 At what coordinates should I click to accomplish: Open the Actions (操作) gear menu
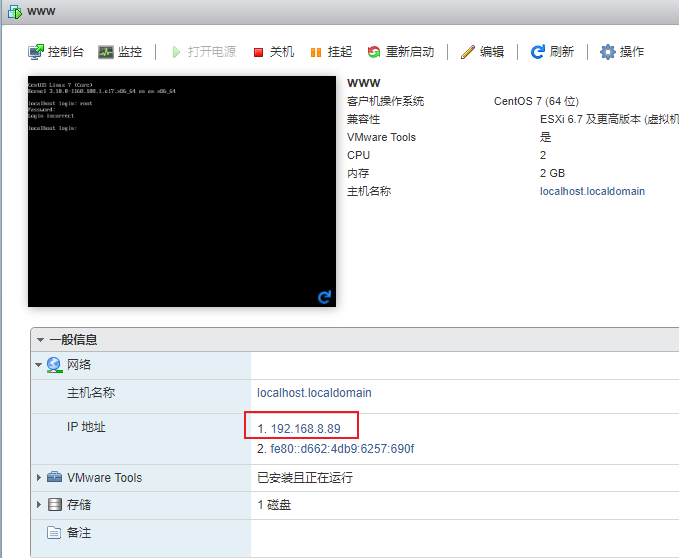(x=621, y=52)
